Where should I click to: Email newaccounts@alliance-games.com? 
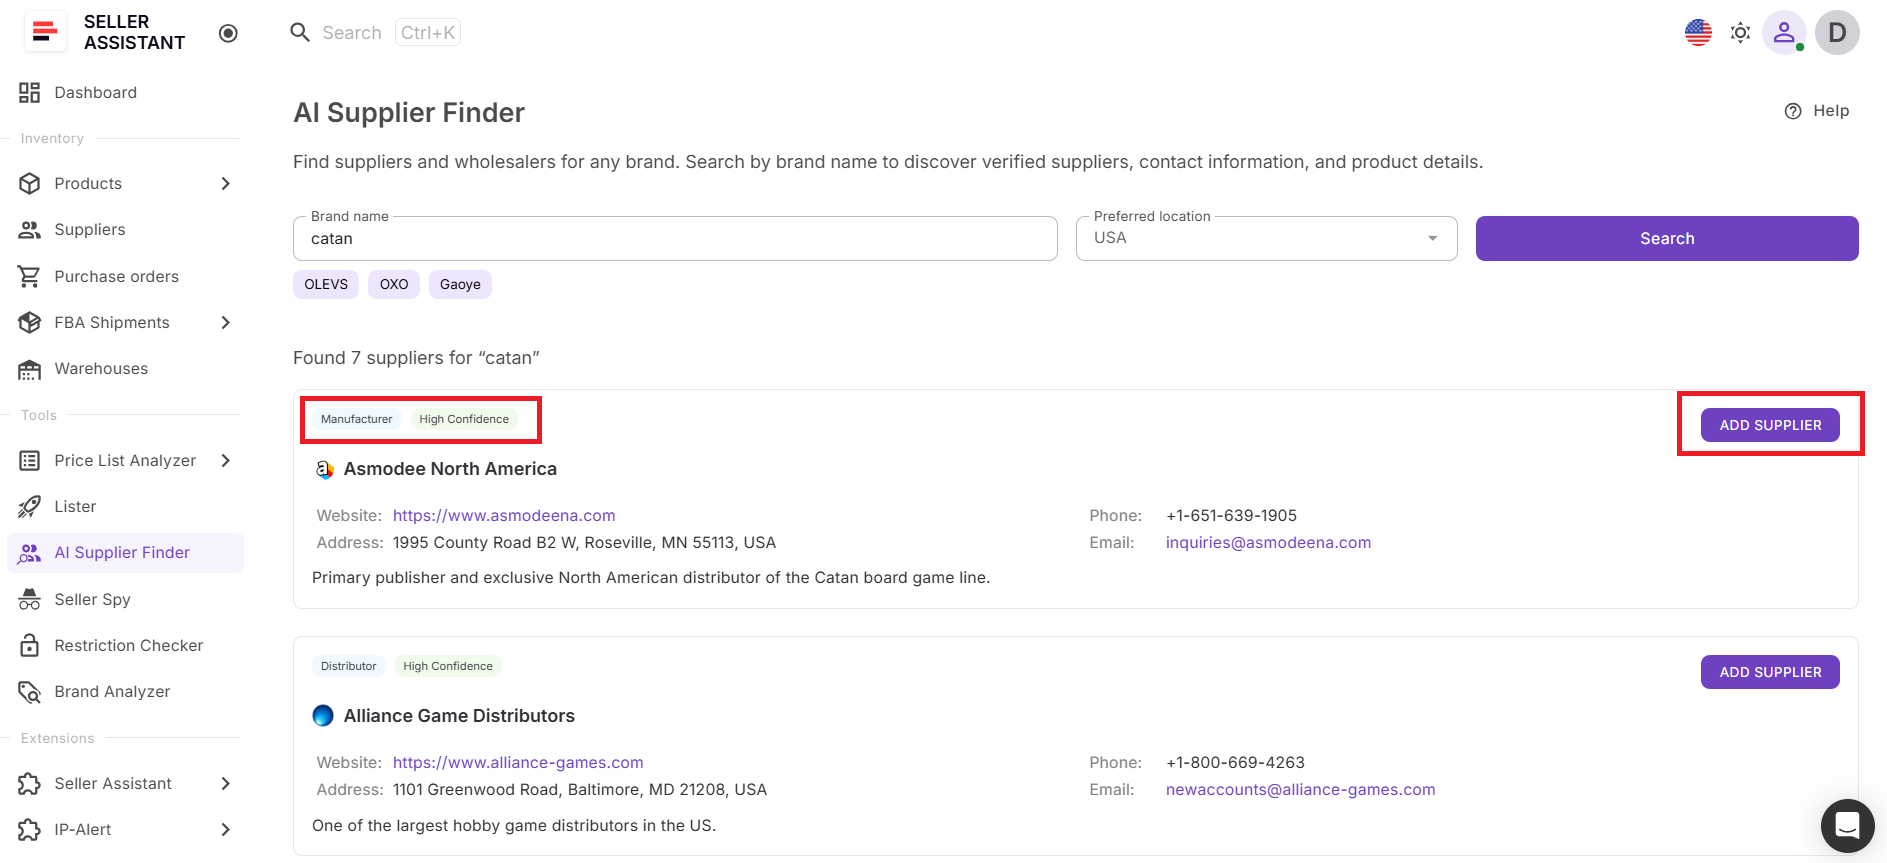[1300, 790]
